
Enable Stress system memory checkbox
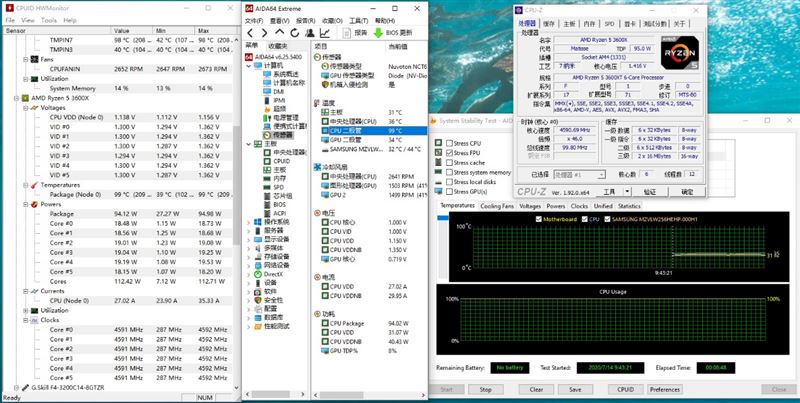(x=449, y=172)
